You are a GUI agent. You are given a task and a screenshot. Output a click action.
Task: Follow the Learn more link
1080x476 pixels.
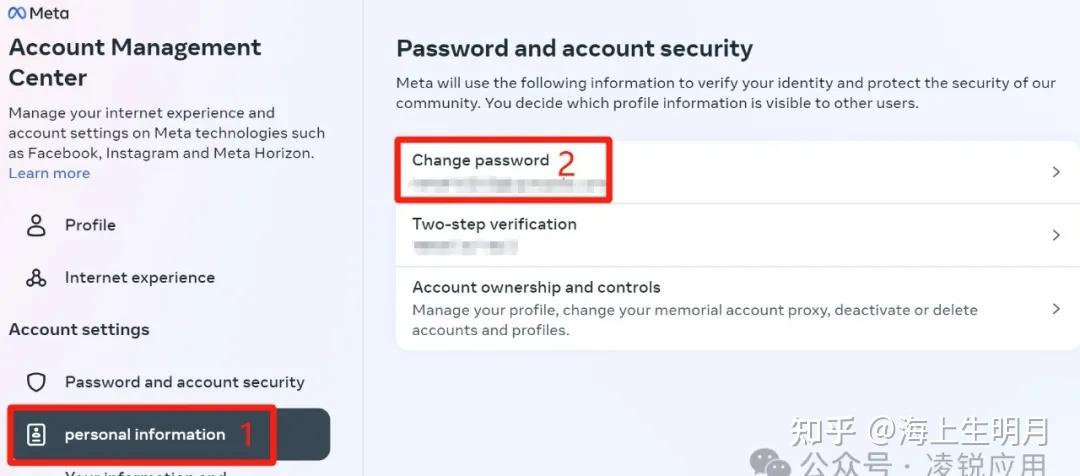[49, 173]
